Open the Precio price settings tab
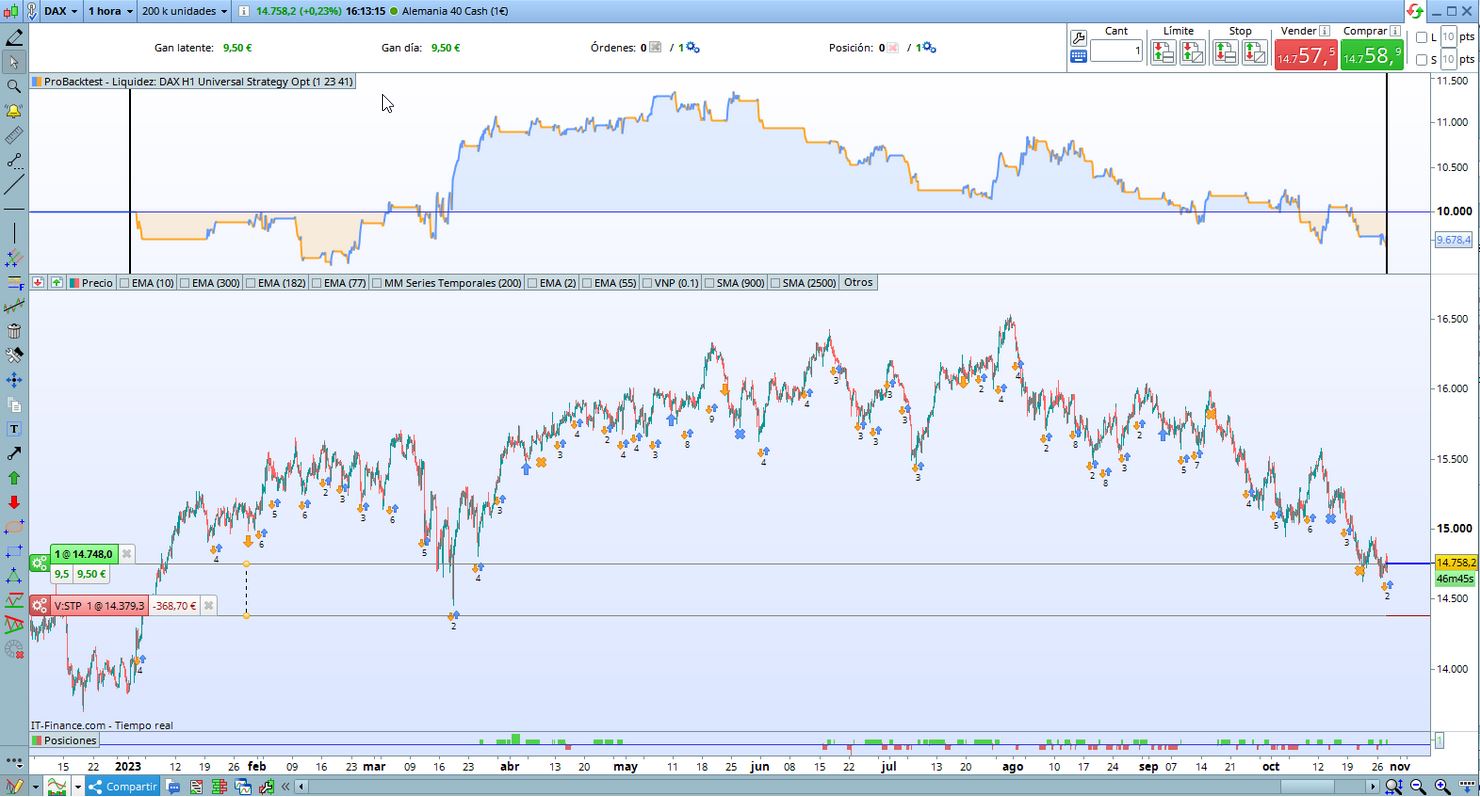1480x797 pixels. pyautogui.click(x=91, y=283)
